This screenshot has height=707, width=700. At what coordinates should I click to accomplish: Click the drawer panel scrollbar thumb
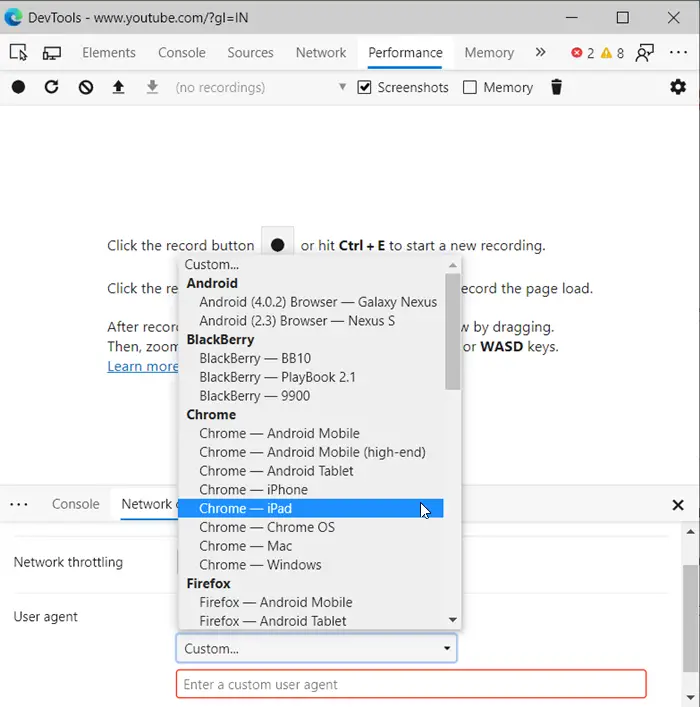click(x=691, y=619)
